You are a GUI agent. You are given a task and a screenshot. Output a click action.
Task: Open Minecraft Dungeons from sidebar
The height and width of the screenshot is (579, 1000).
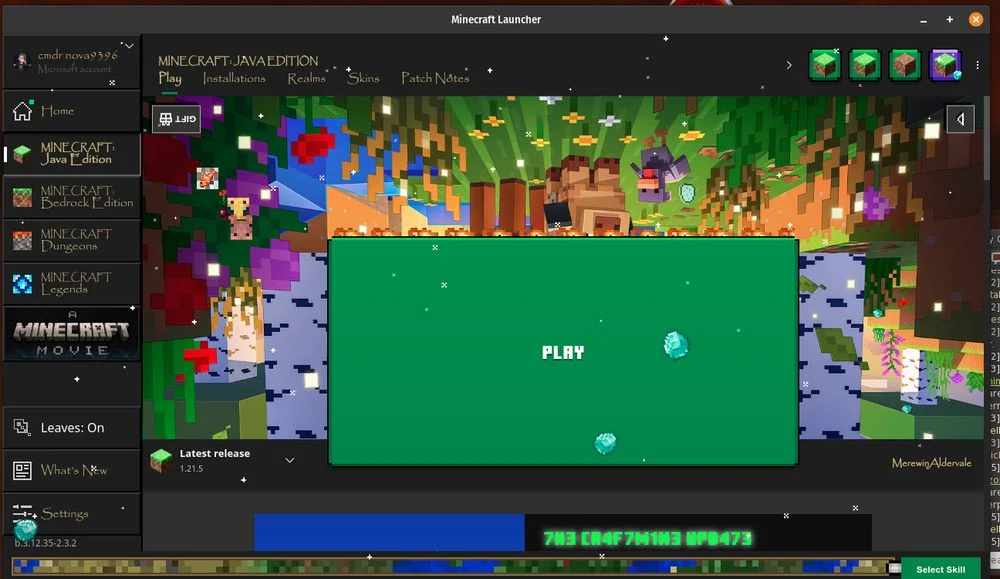[x=72, y=240]
